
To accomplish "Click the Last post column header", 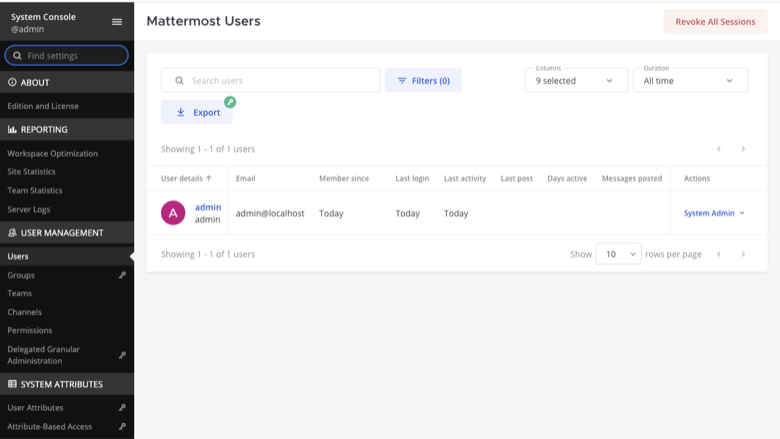I will point(516,178).
